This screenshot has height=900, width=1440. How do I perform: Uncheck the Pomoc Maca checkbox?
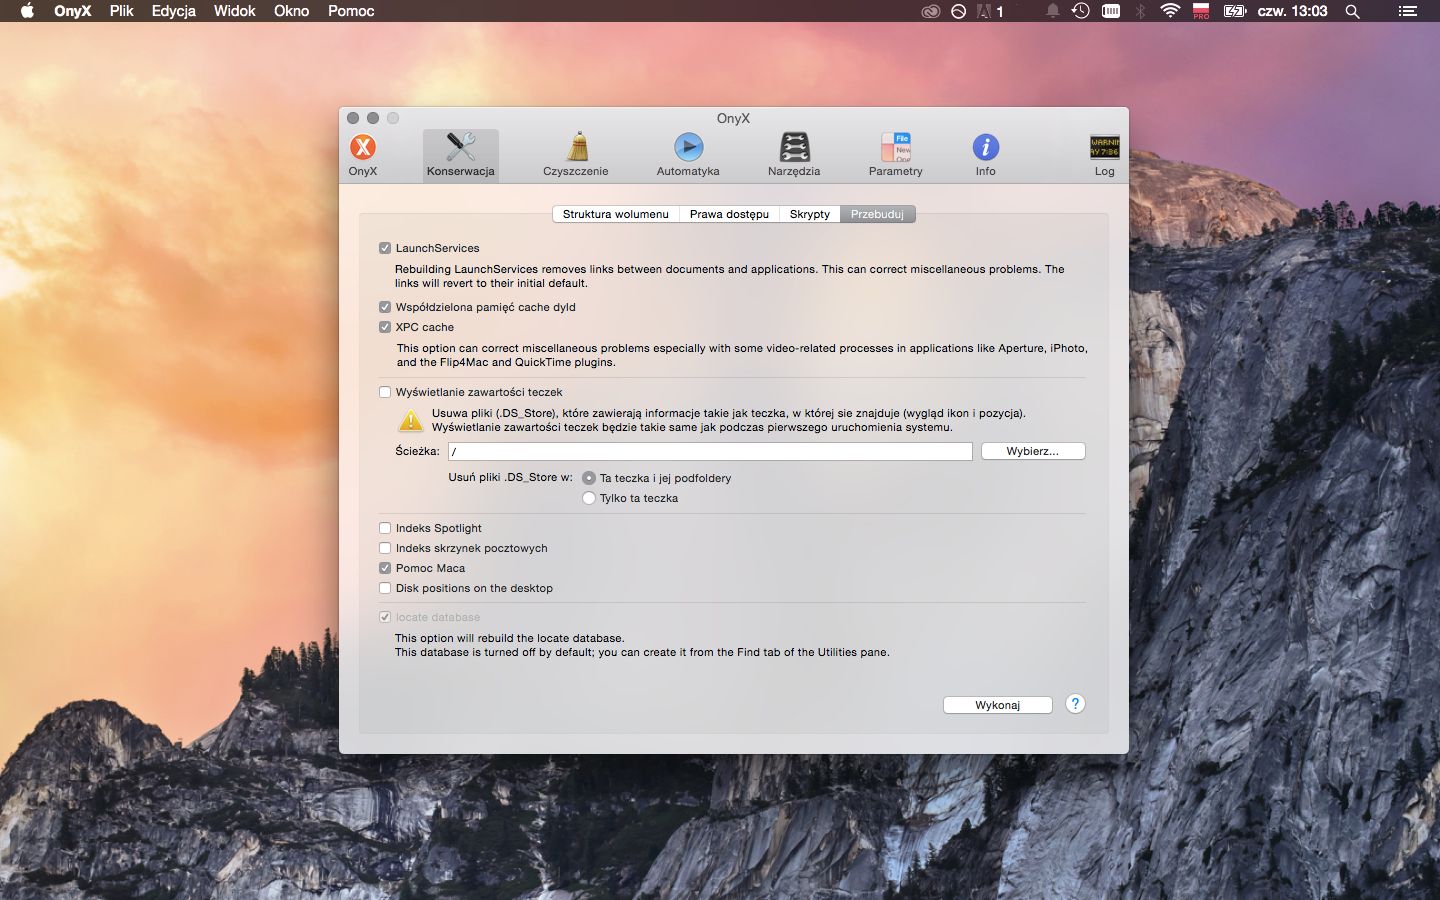pyautogui.click(x=385, y=568)
